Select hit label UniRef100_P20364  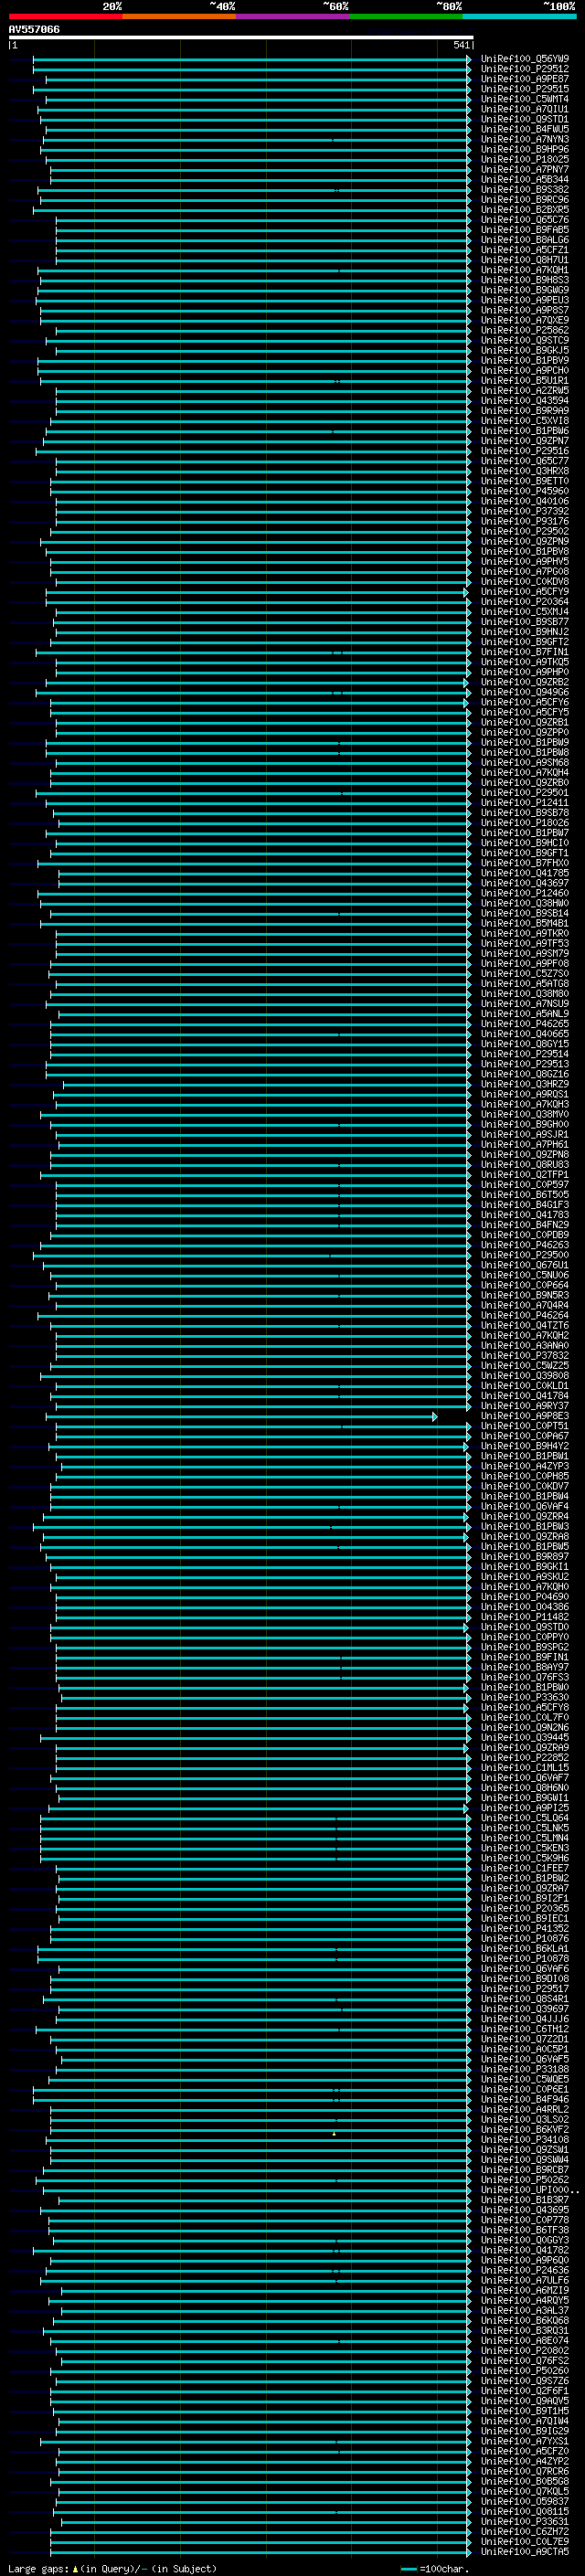click(525, 602)
